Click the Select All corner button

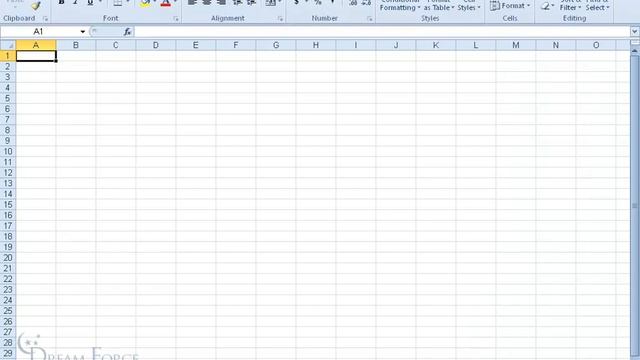(x=8, y=45)
